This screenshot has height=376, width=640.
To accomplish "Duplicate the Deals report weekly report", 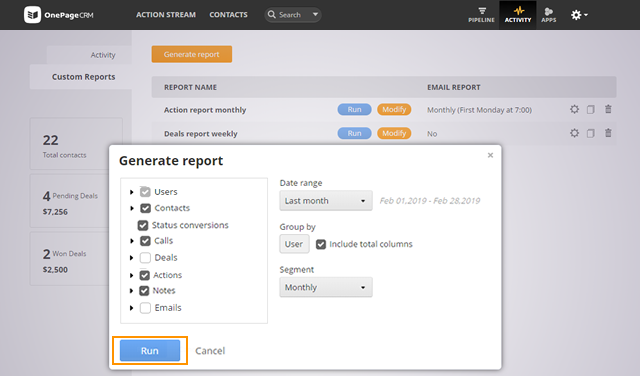I will pyautogui.click(x=591, y=133).
